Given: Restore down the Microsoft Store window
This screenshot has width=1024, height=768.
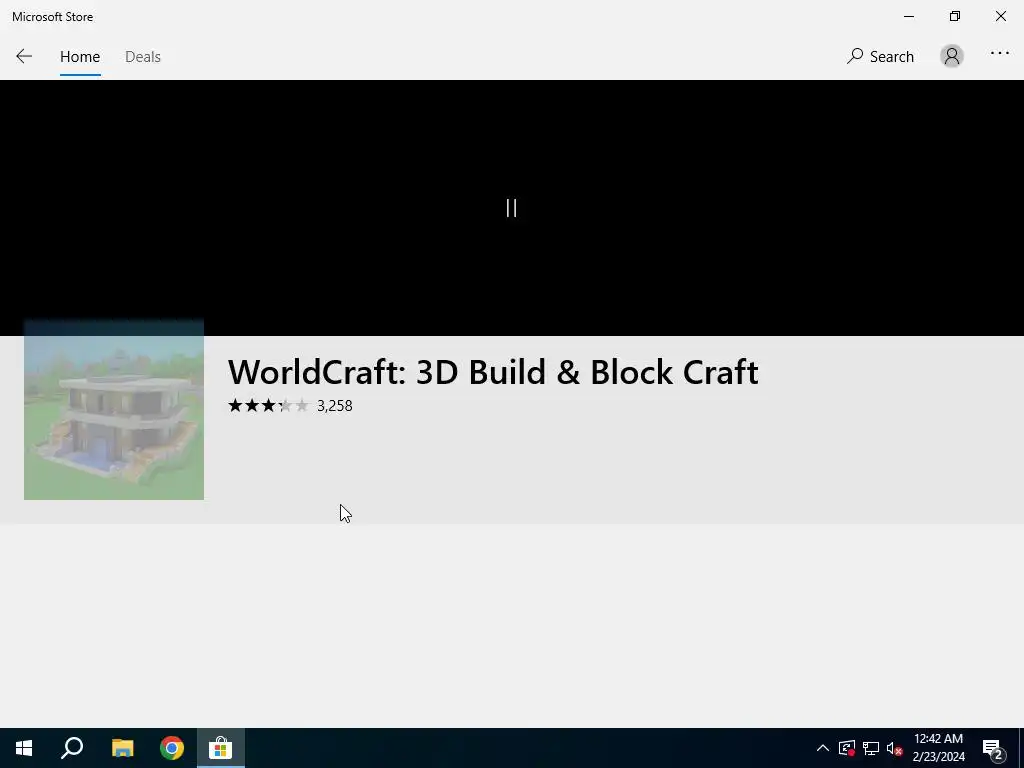Looking at the screenshot, I should click(955, 16).
